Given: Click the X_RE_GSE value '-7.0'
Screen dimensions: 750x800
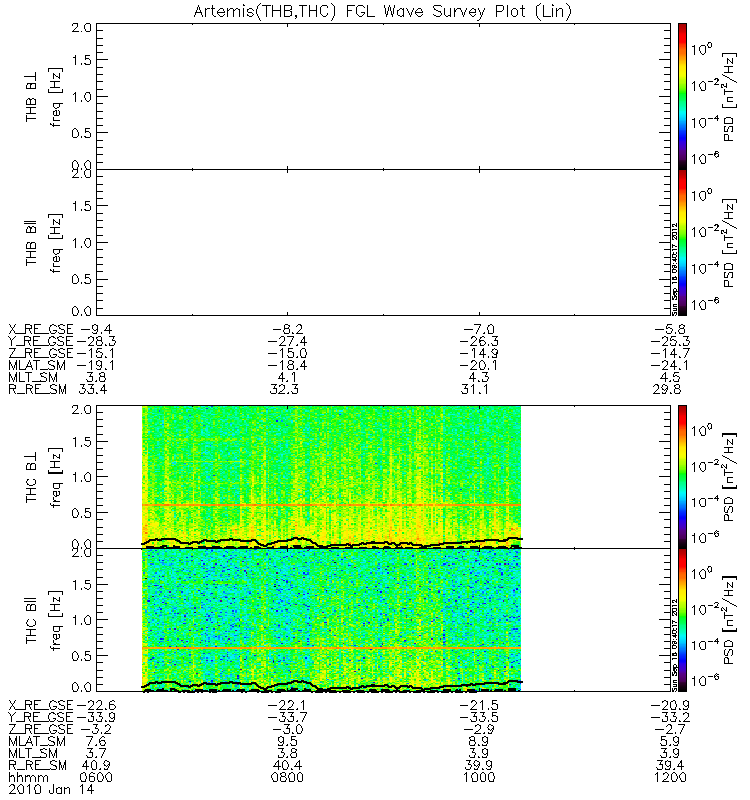Looking at the screenshot, I should click(479, 330).
